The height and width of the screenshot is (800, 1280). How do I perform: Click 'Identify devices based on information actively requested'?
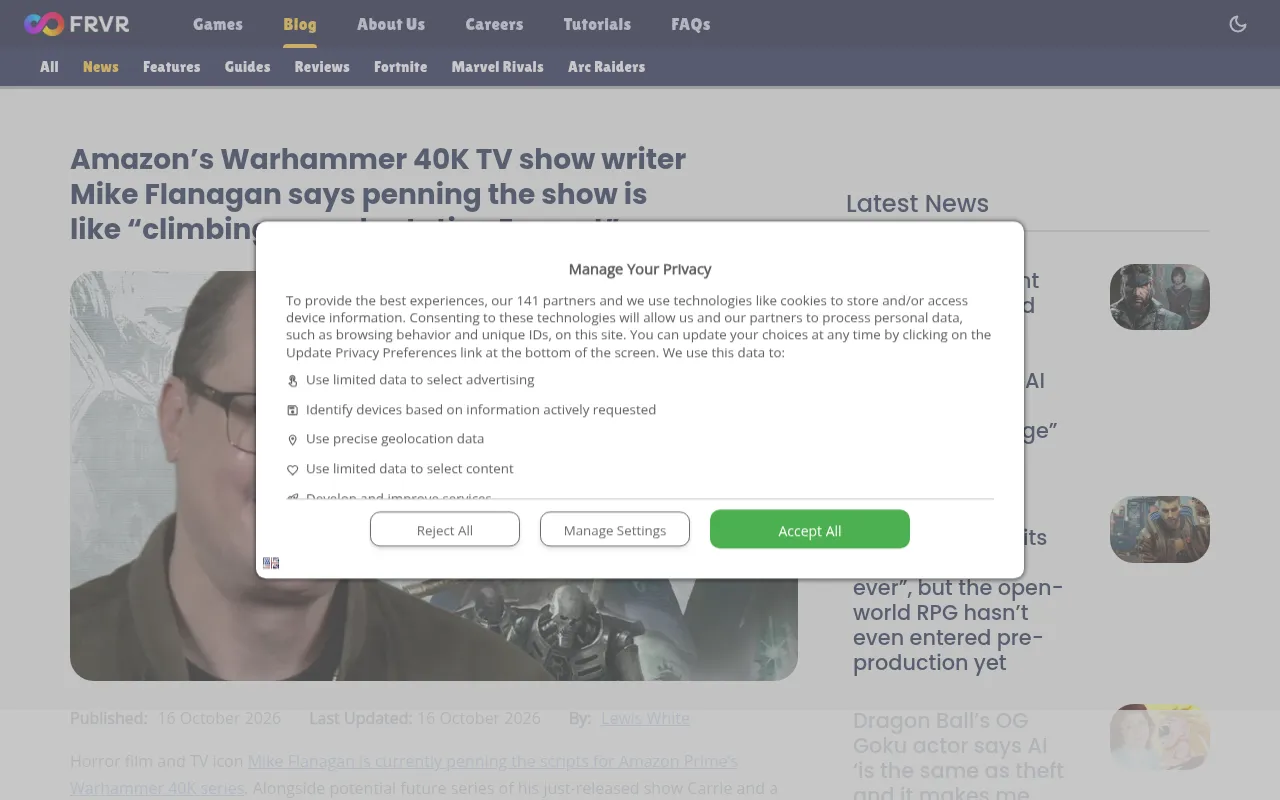point(481,409)
